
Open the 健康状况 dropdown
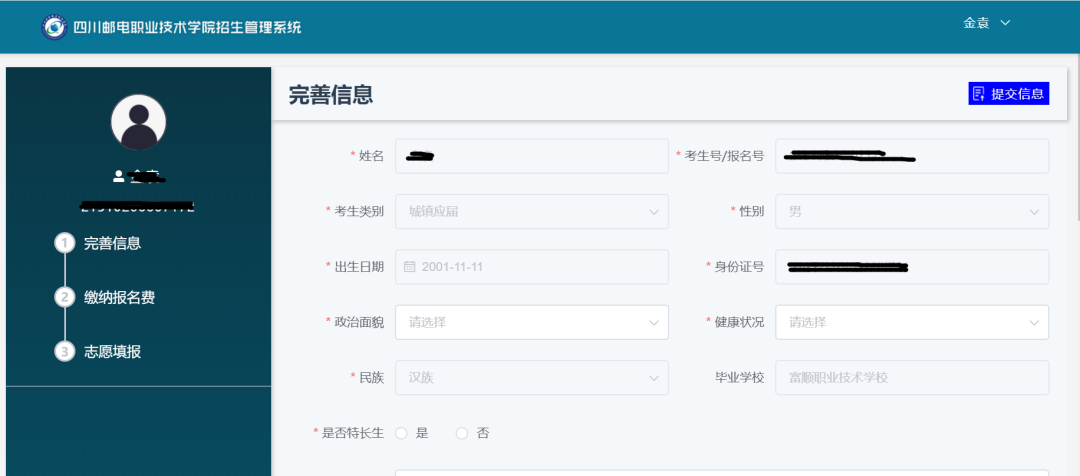912,322
